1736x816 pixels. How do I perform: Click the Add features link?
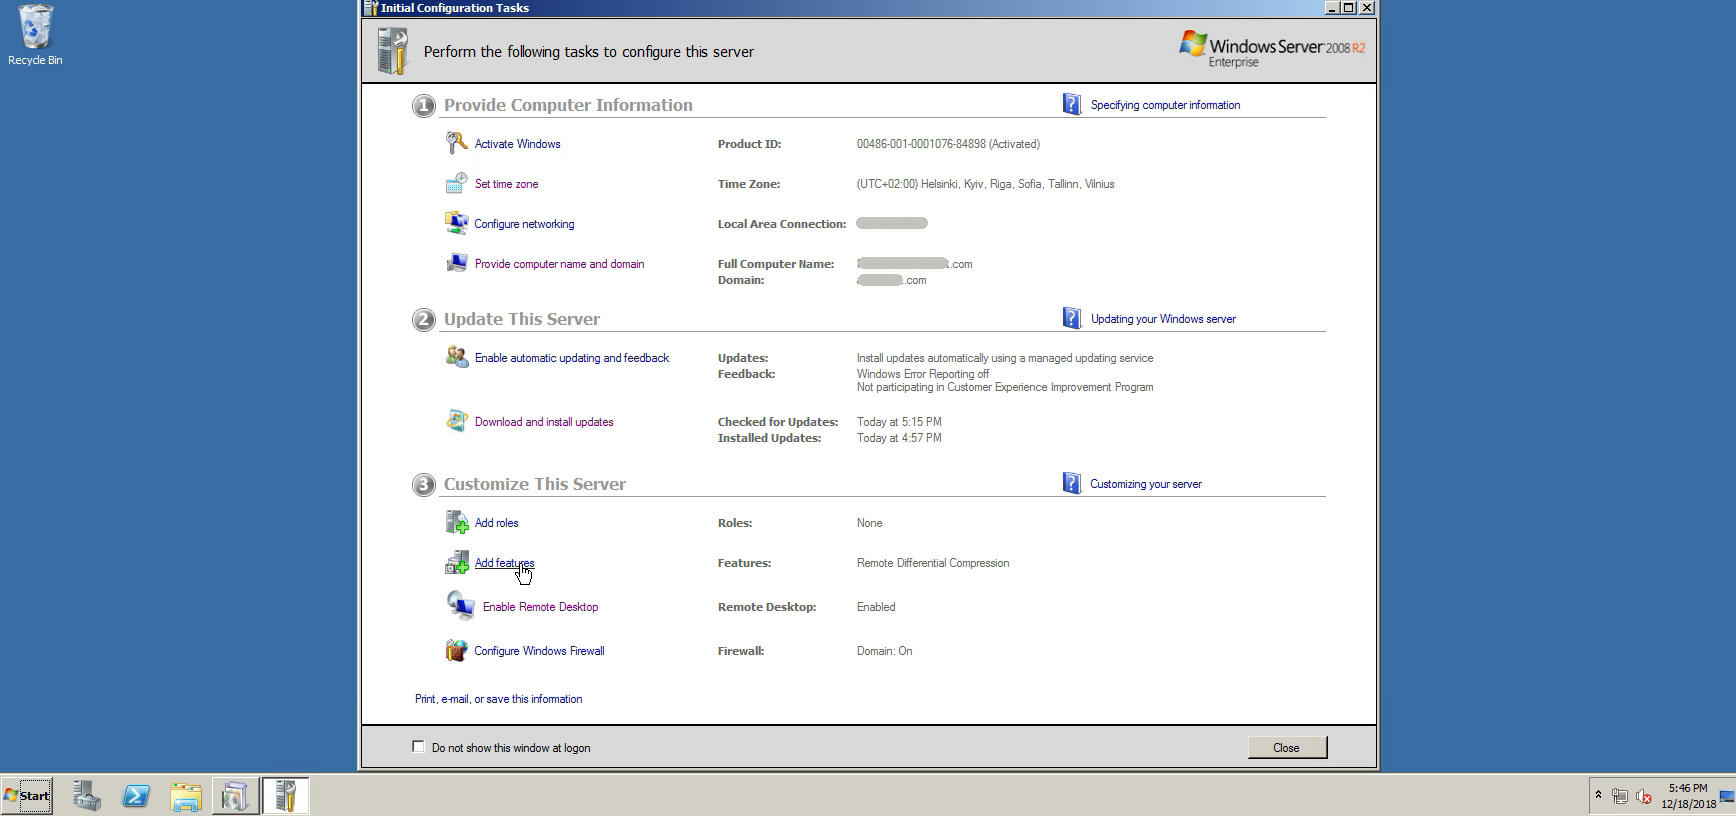pos(504,563)
